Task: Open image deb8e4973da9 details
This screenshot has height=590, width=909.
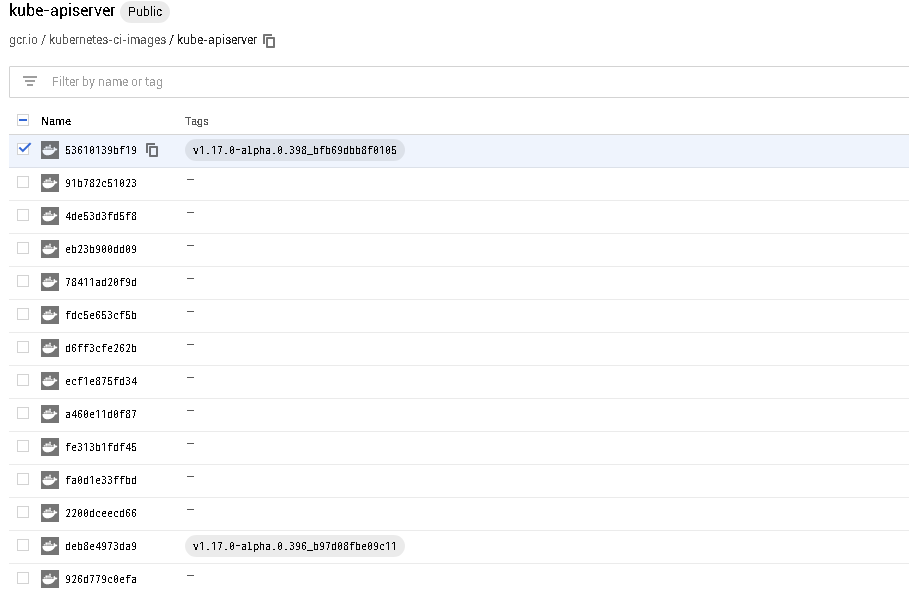Action: (x=101, y=547)
